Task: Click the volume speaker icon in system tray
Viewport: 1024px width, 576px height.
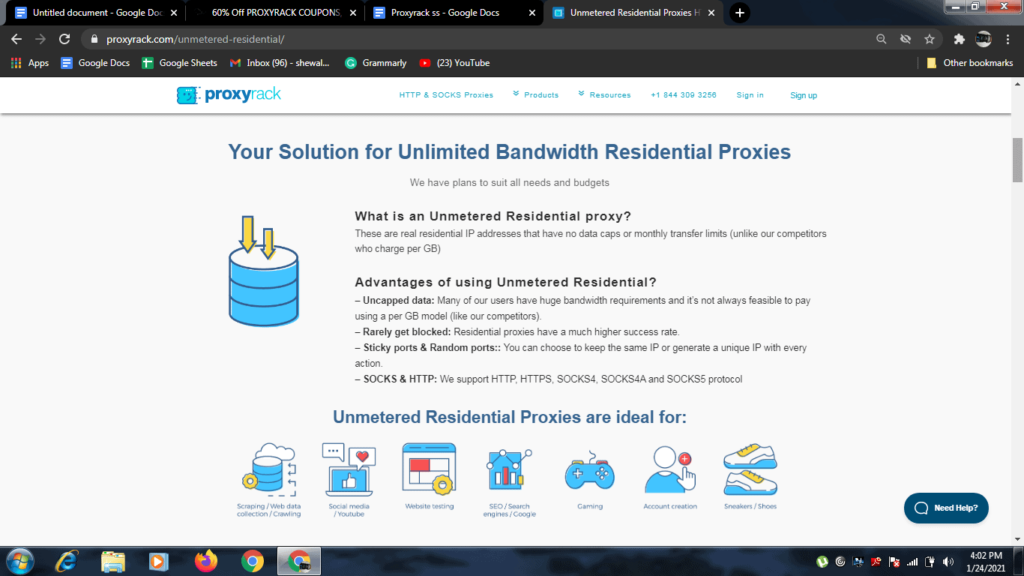Action: [x=948, y=562]
